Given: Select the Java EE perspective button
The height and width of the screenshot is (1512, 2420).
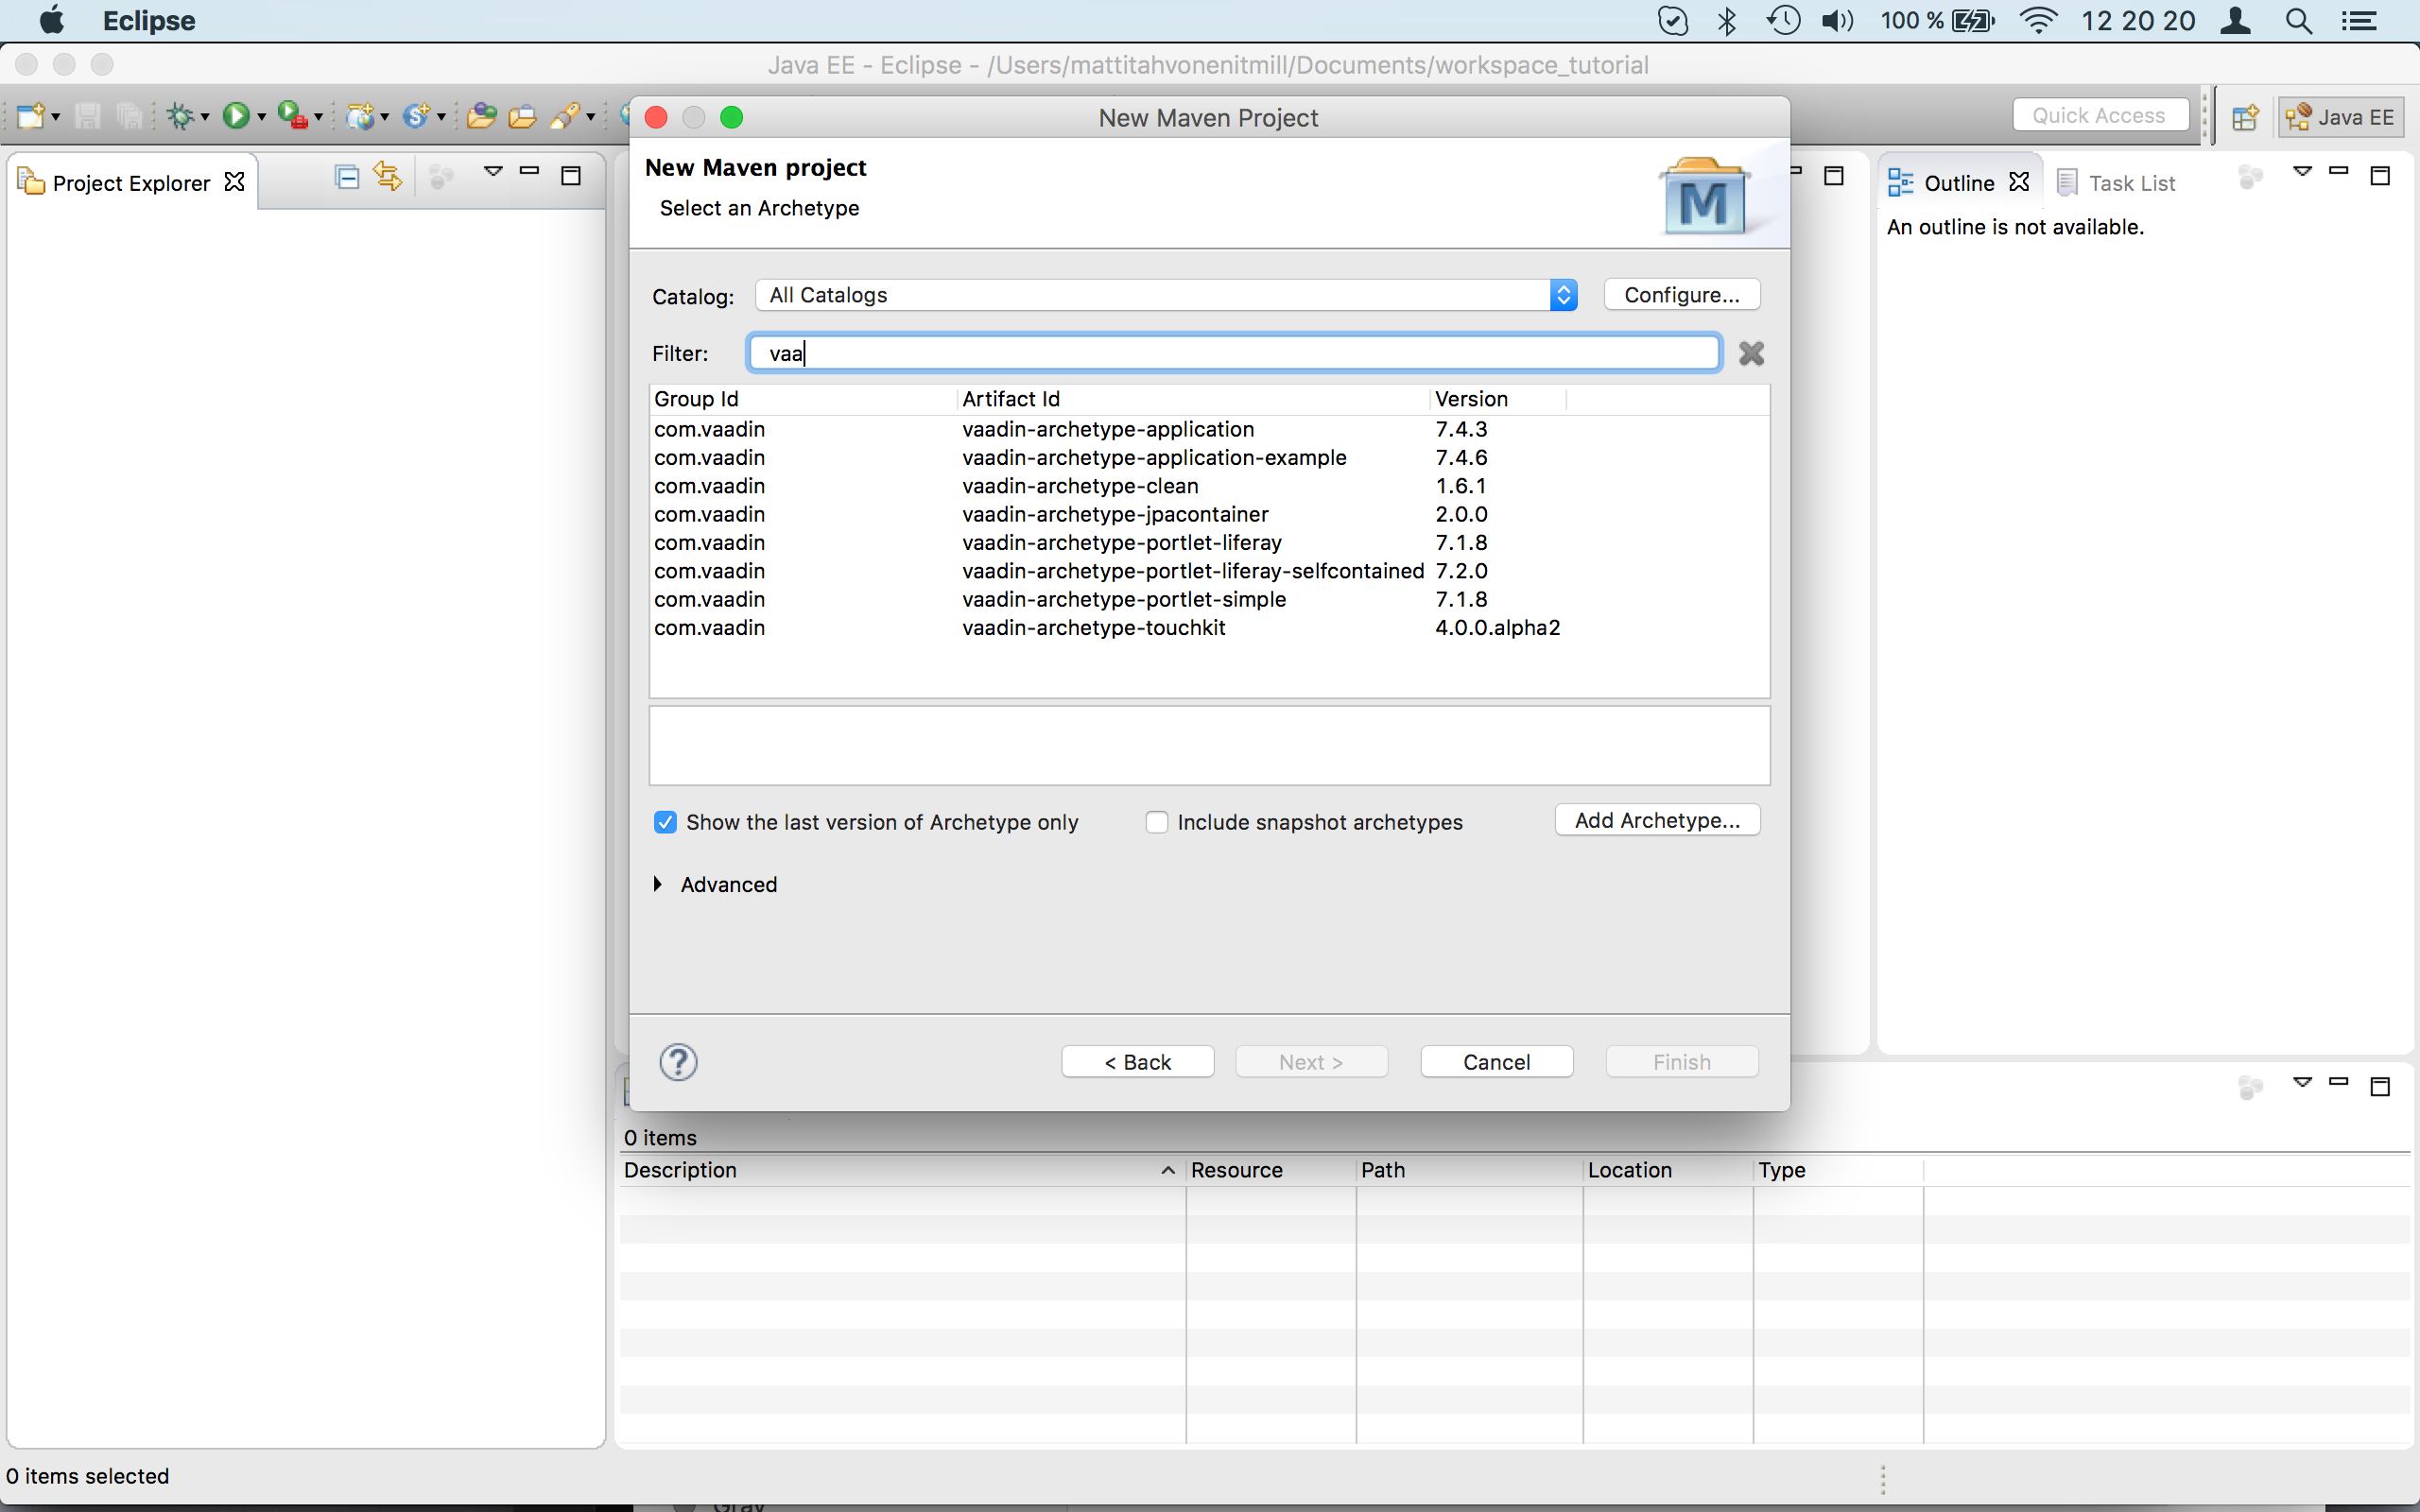Looking at the screenshot, I should coord(2340,117).
